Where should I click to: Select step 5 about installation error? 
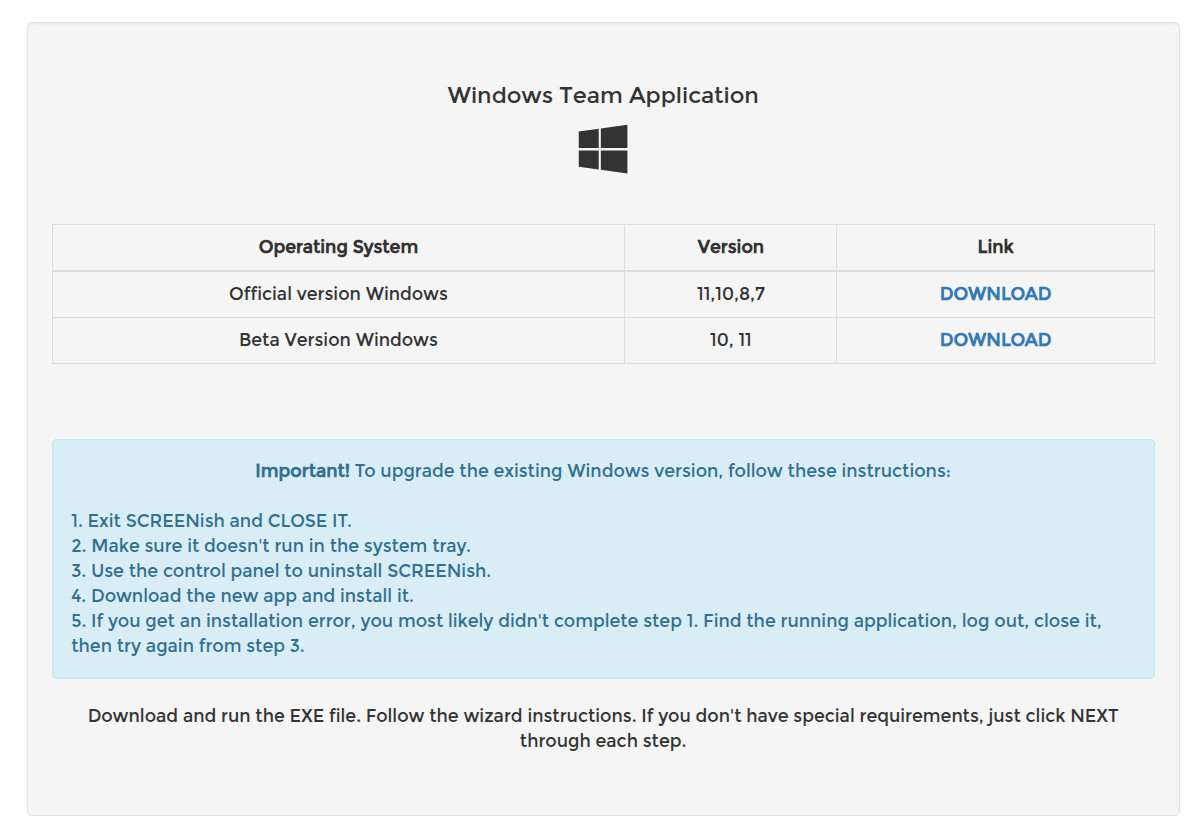point(586,633)
